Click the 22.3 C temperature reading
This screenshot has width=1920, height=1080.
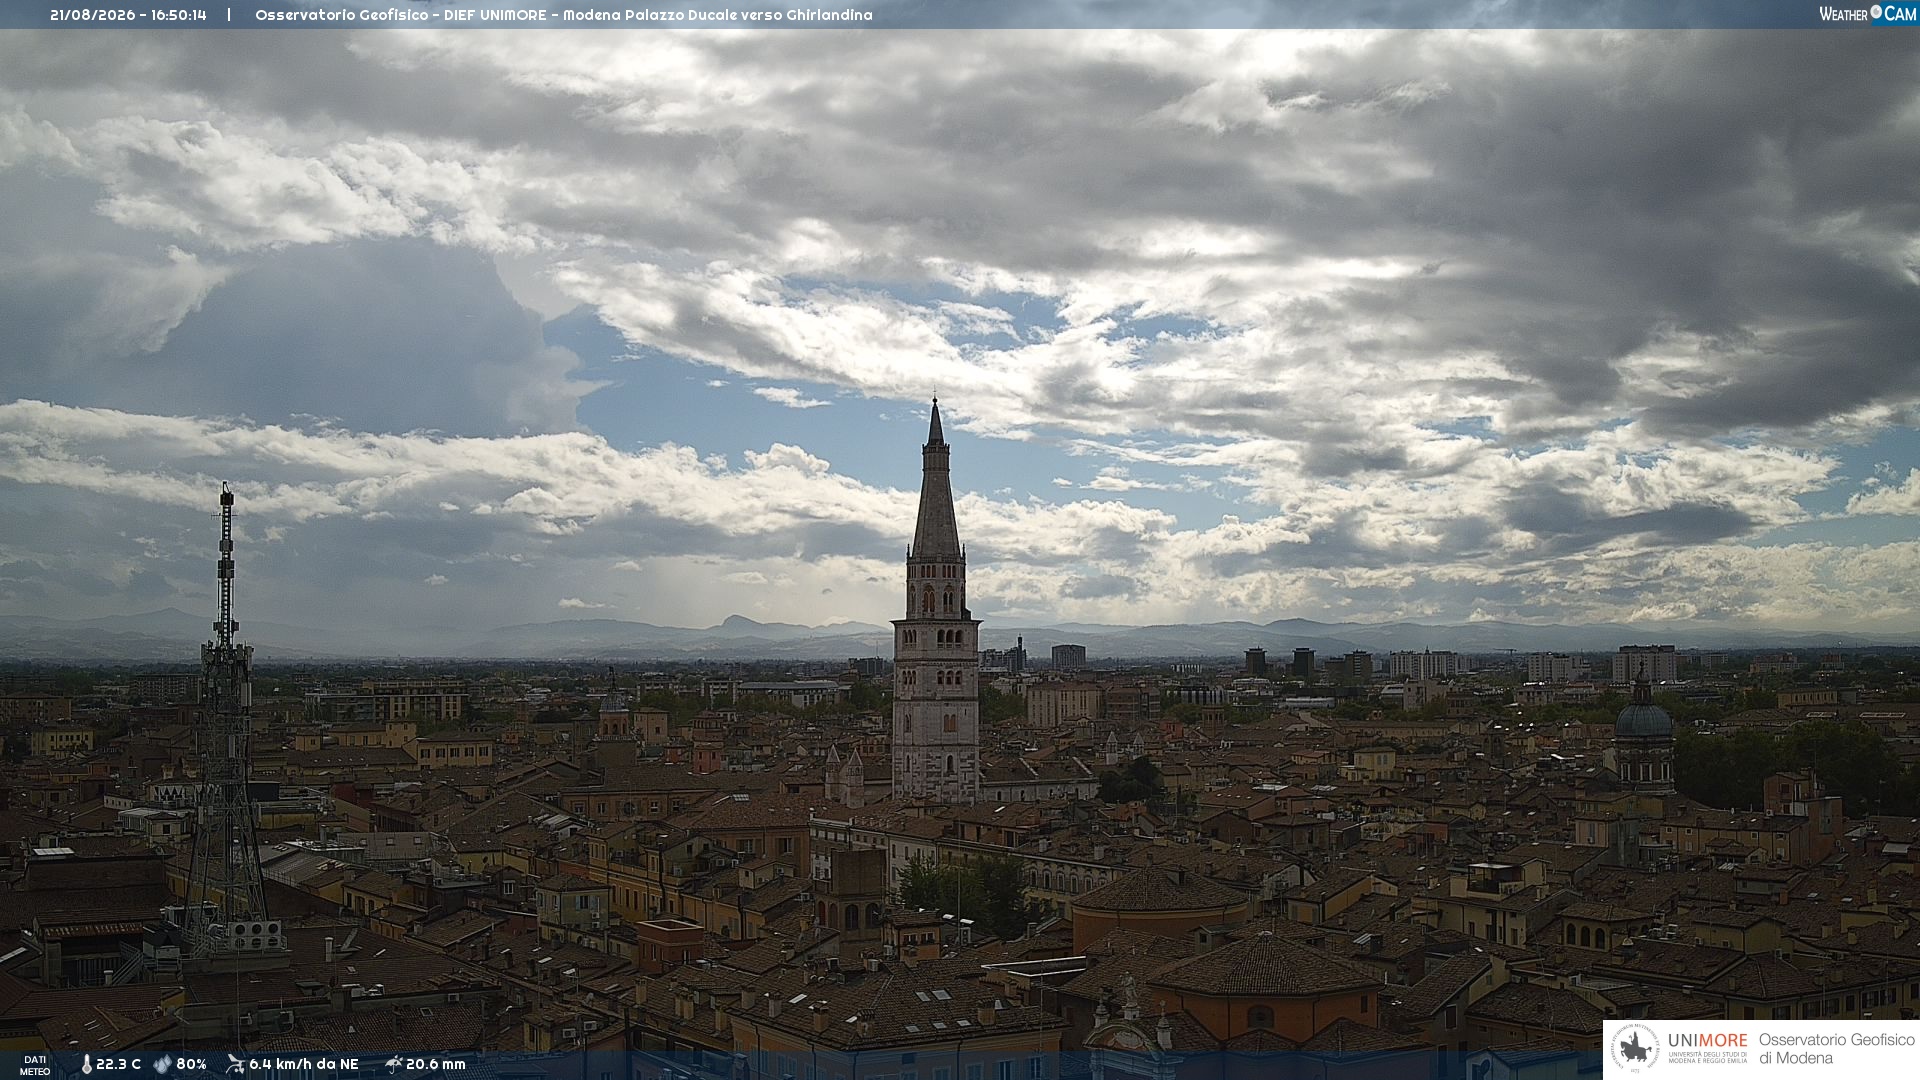tap(118, 1064)
